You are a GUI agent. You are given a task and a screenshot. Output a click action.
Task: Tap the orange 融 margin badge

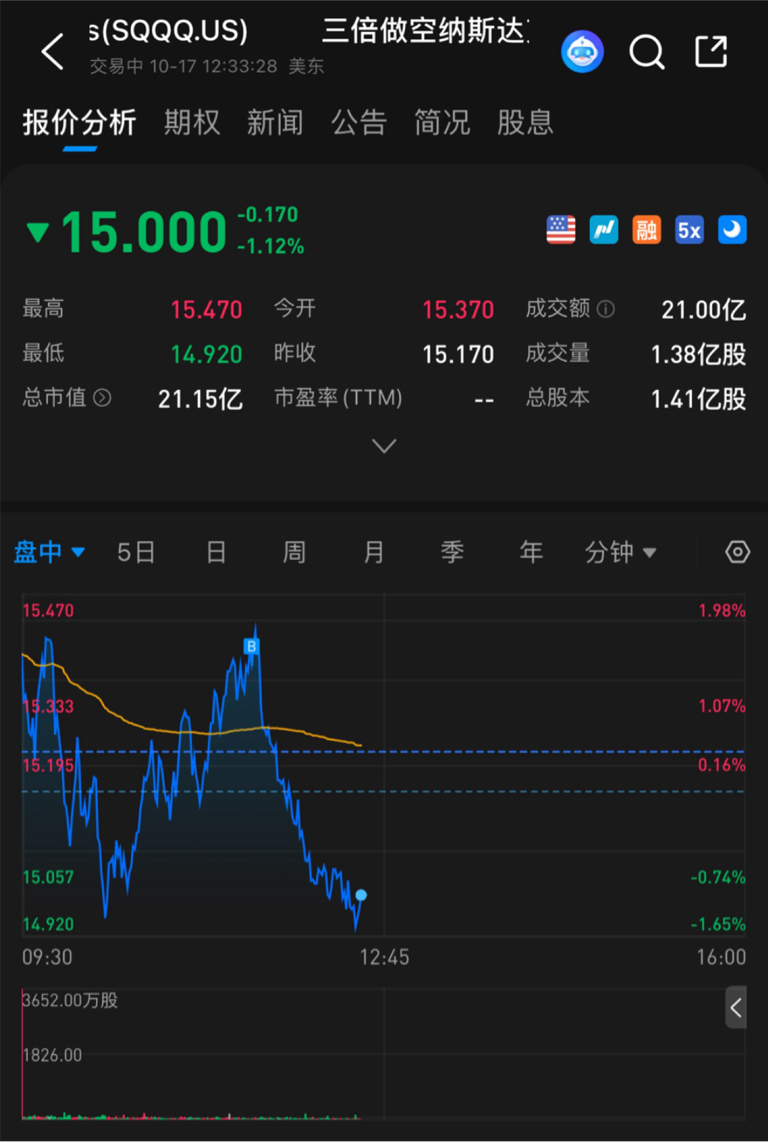click(x=646, y=230)
